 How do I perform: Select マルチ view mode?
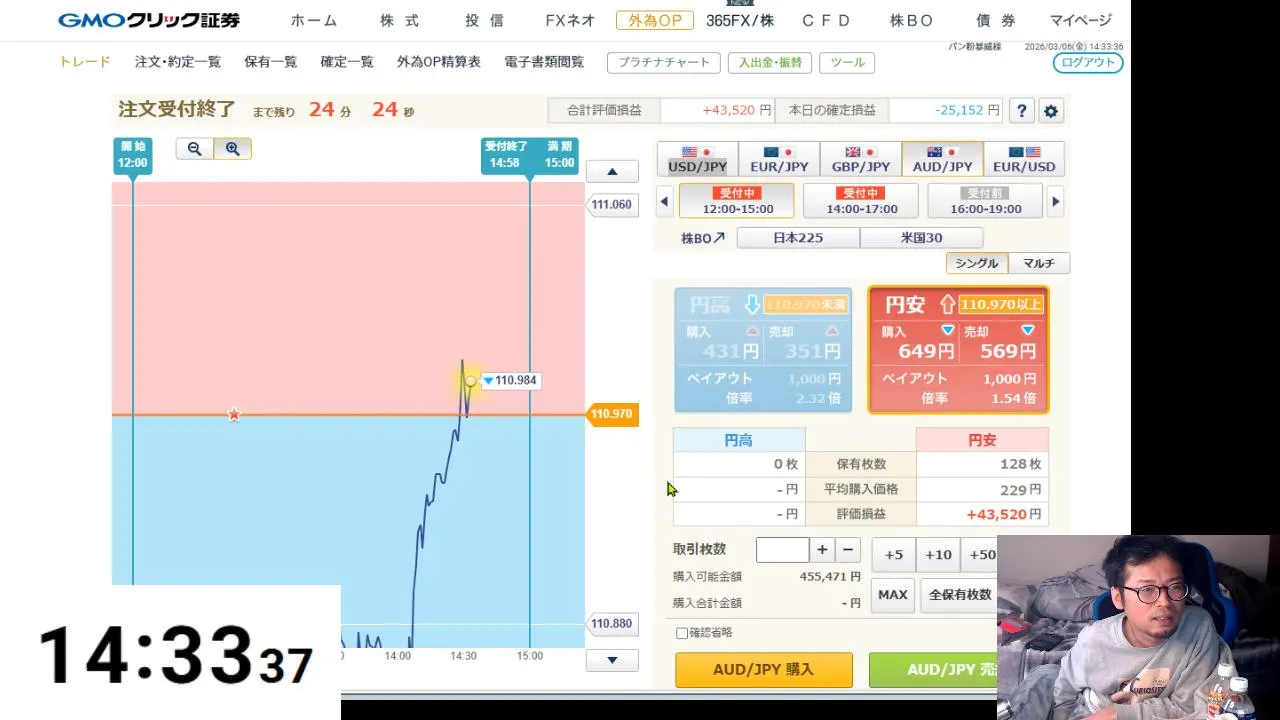[1039, 263]
